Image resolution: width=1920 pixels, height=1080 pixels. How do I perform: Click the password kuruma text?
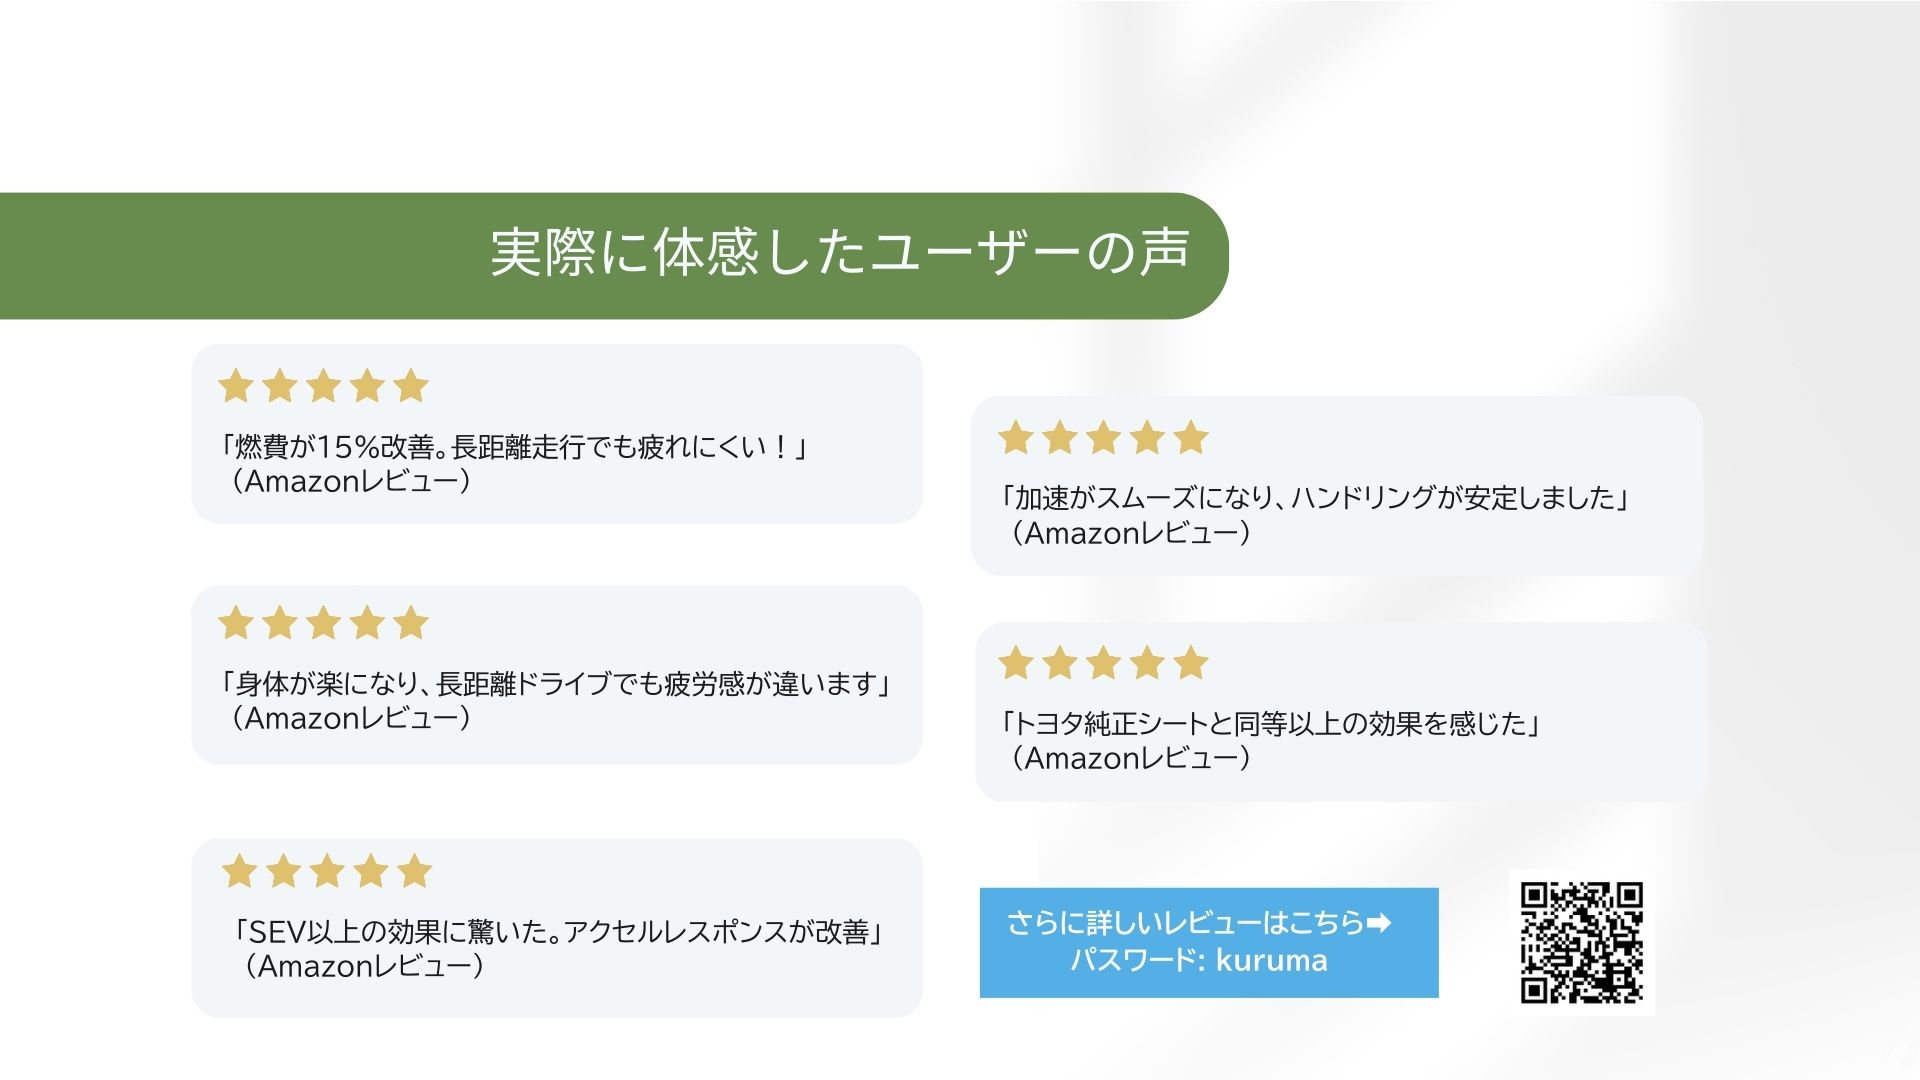(x=1198, y=961)
